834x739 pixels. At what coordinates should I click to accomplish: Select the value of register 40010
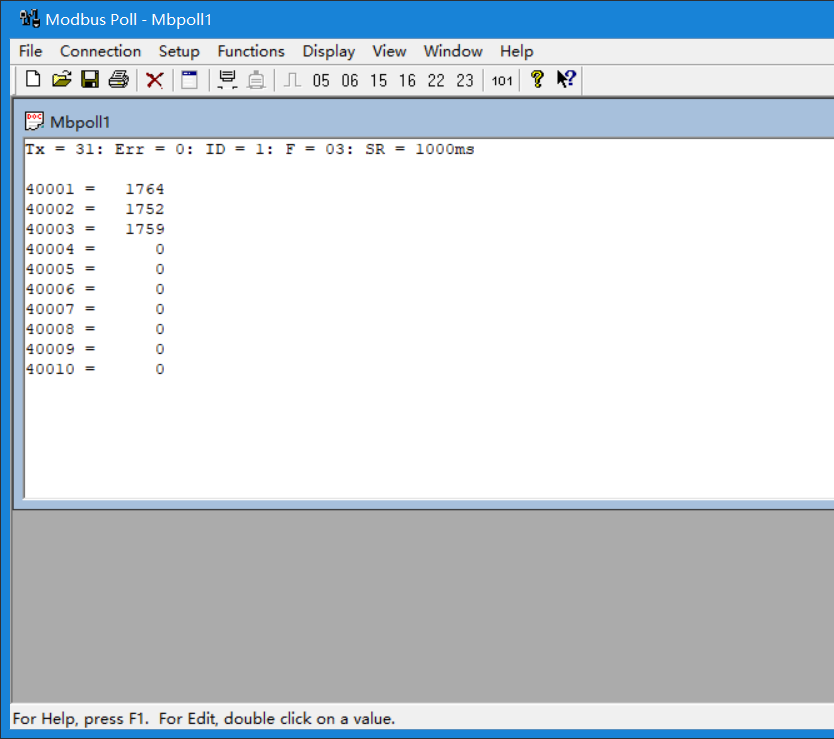160,369
